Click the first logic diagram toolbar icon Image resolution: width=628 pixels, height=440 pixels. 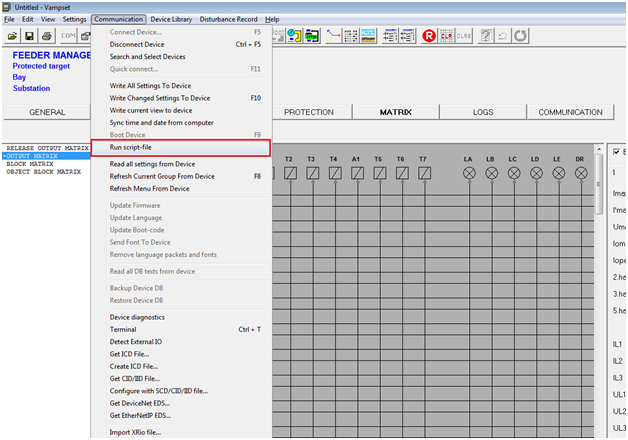click(390, 36)
